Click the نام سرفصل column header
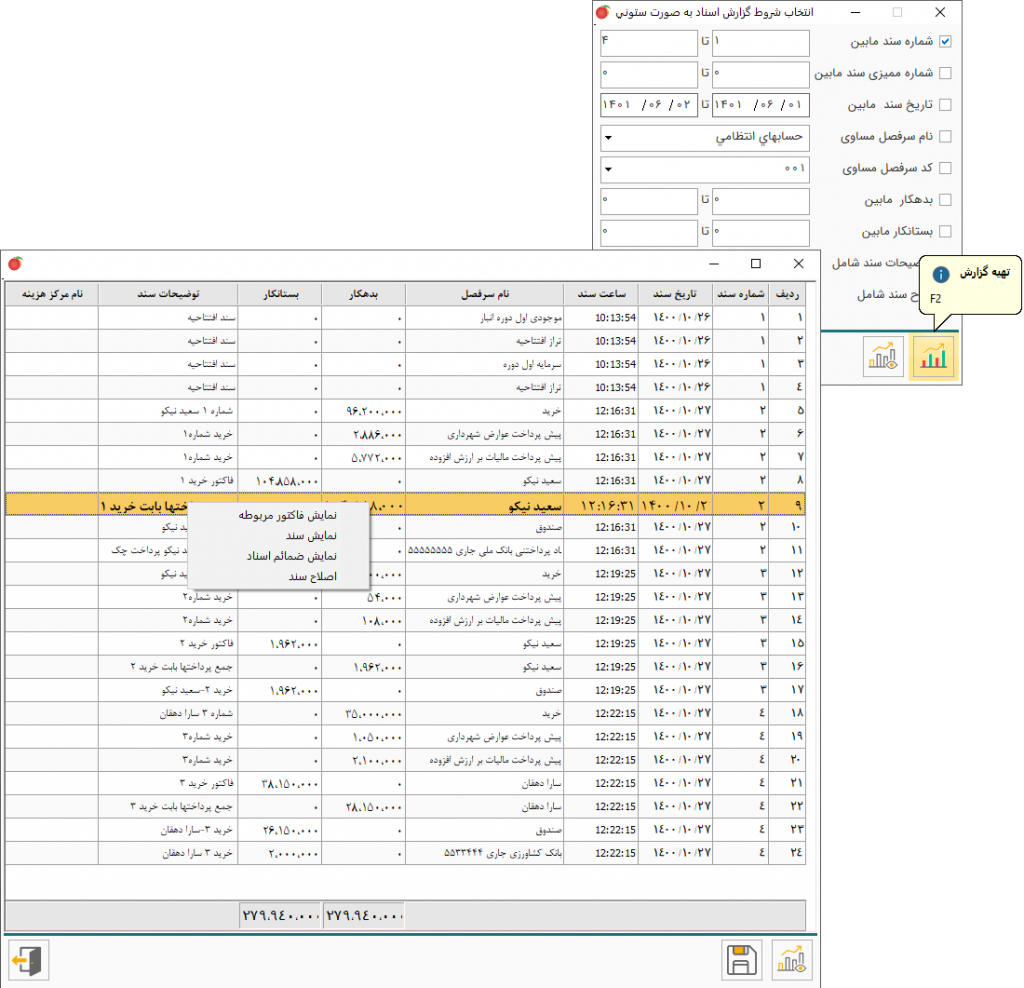This screenshot has height=988, width=1024. click(x=484, y=294)
